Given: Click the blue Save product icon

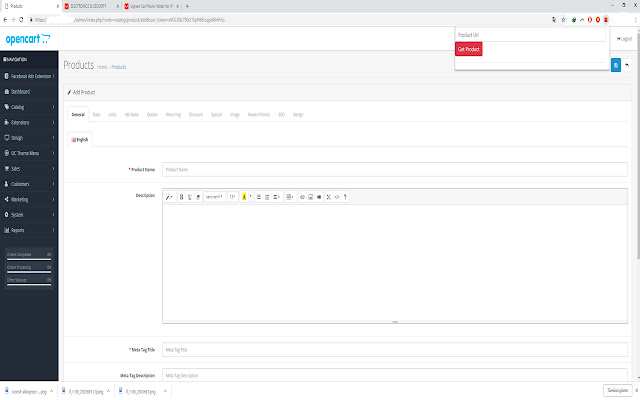Looking at the screenshot, I should click(x=616, y=65).
